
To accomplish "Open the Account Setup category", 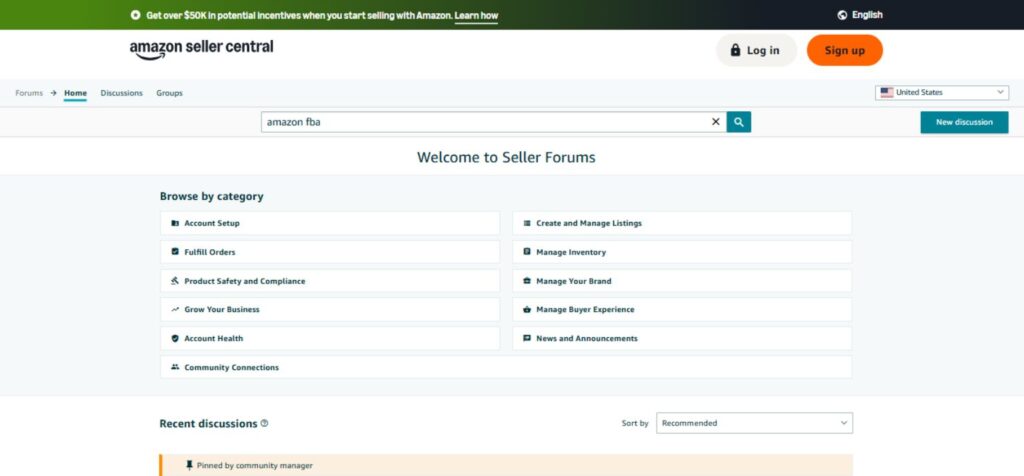I will click(330, 223).
